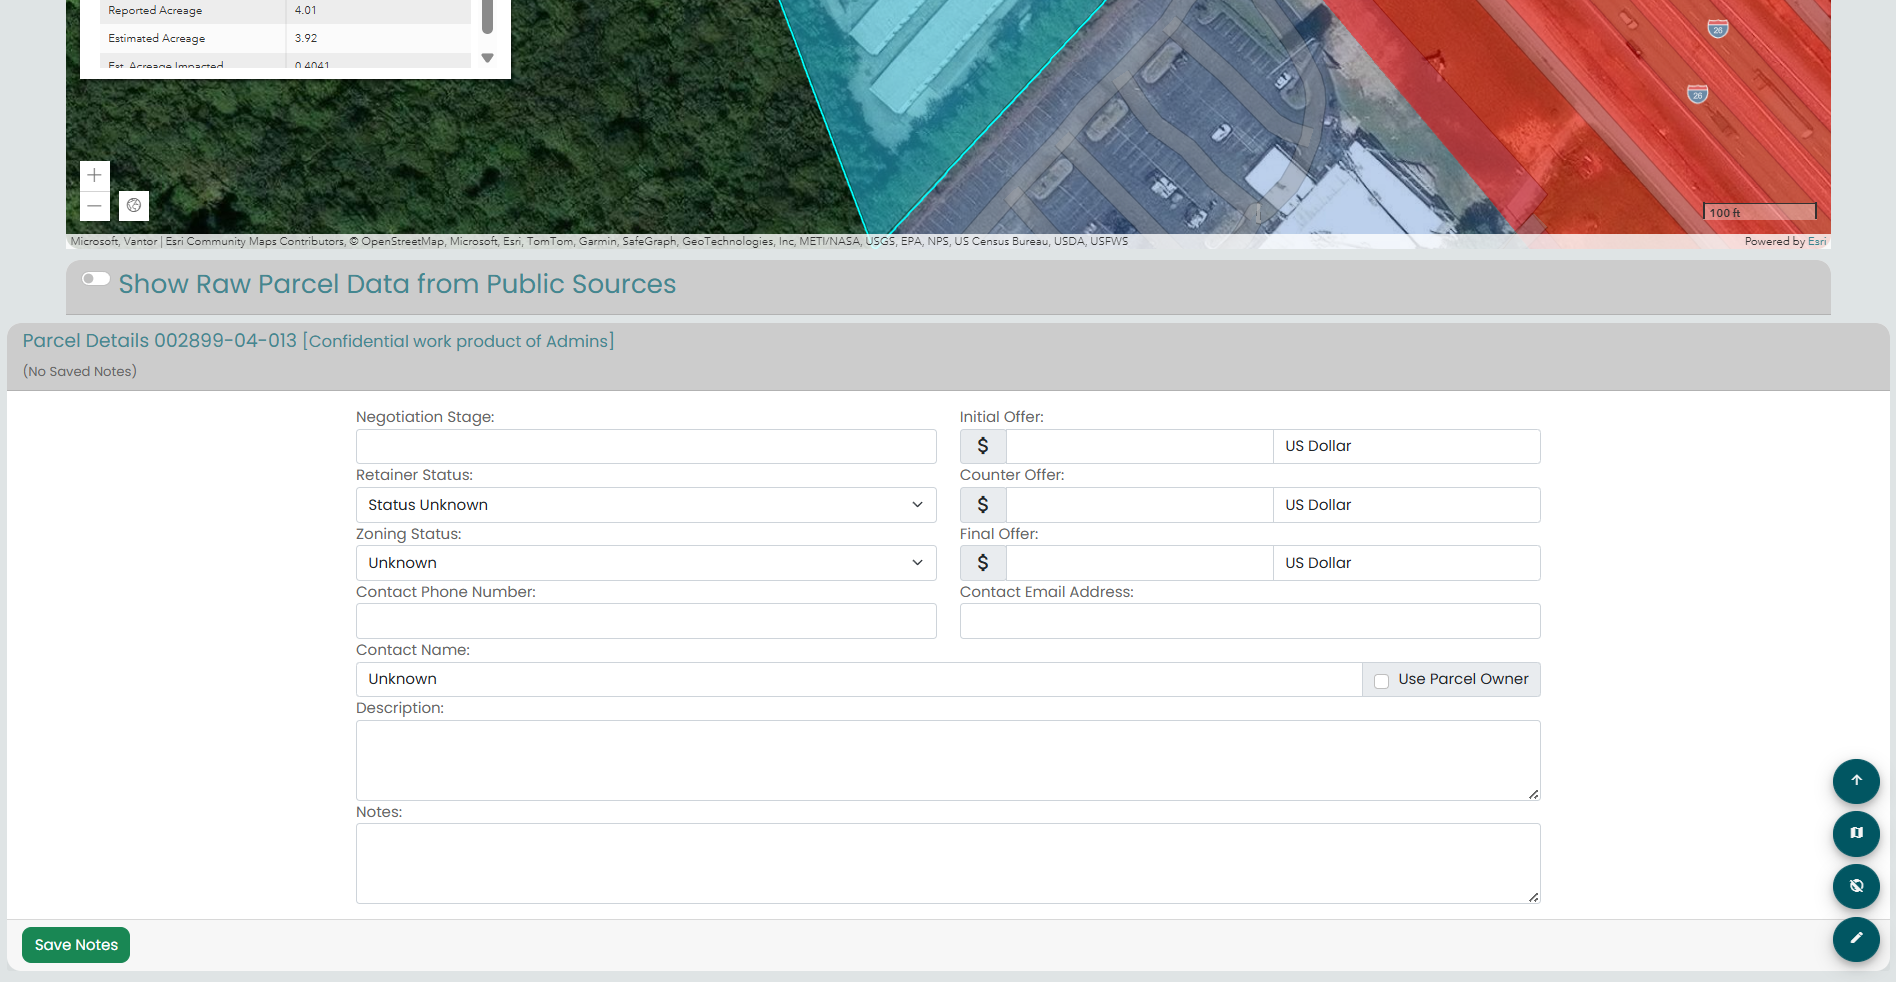Click the Contact Email Address field

point(1250,621)
